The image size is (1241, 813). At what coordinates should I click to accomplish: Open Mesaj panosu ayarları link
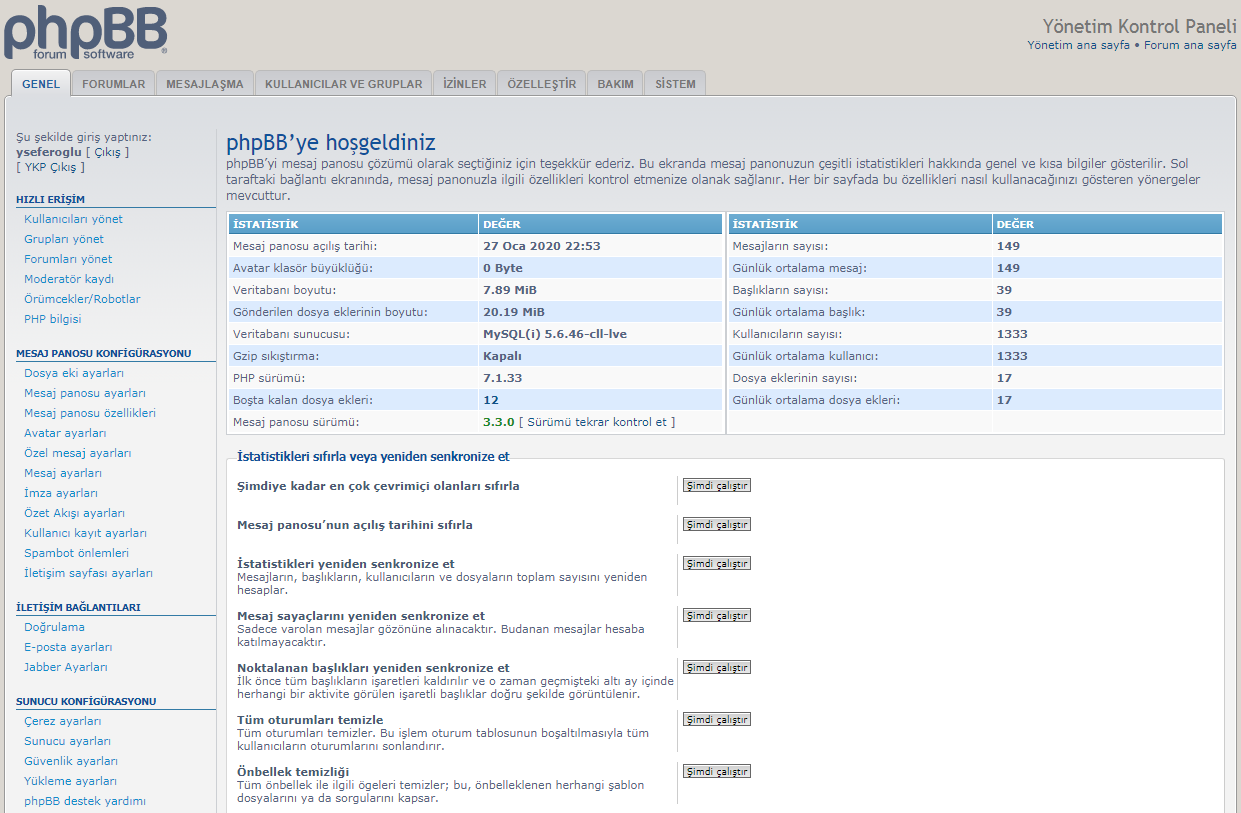click(85, 393)
